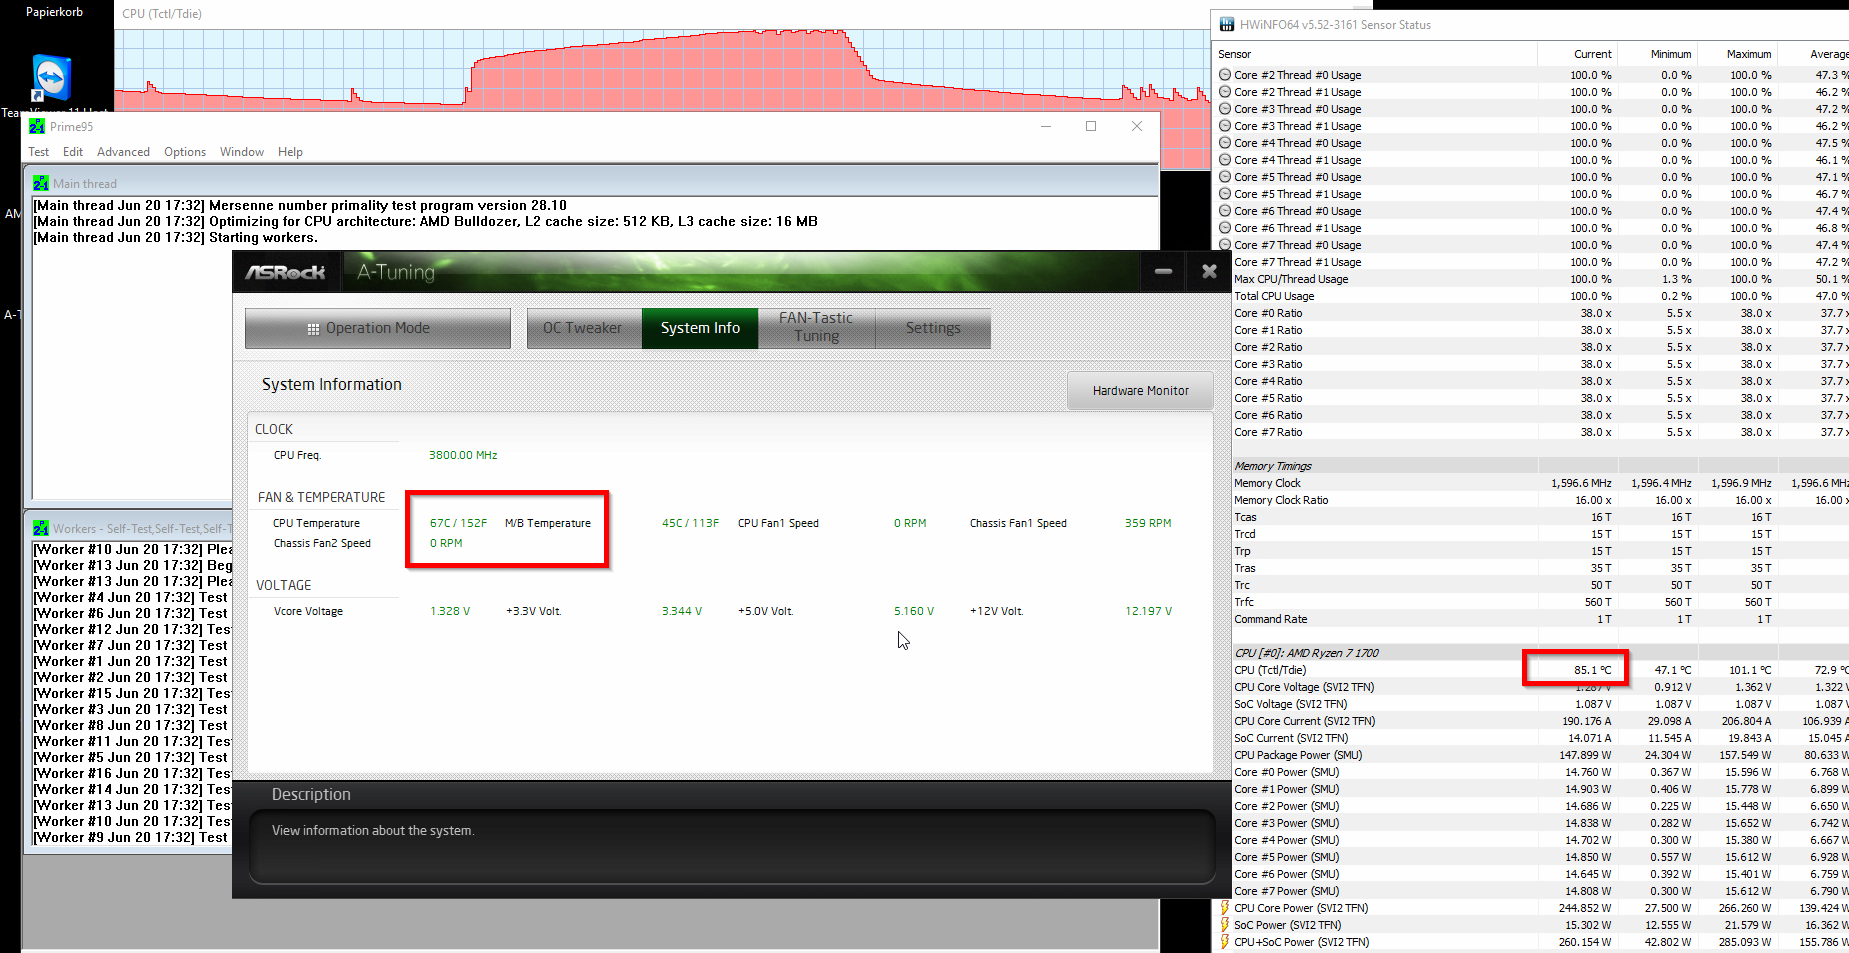This screenshot has height=953, width=1849.
Task: Click the 45C / 113F M/B Temperature value
Action: click(690, 523)
